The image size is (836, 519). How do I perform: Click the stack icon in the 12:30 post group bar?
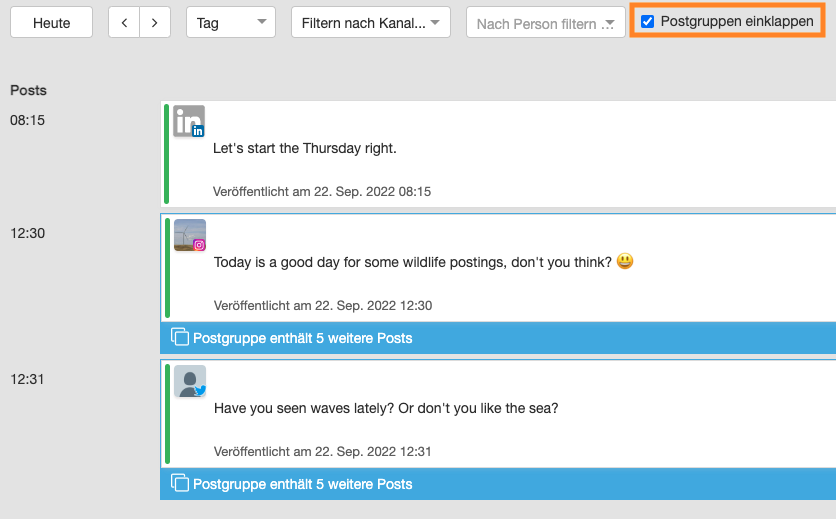pos(180,337)
